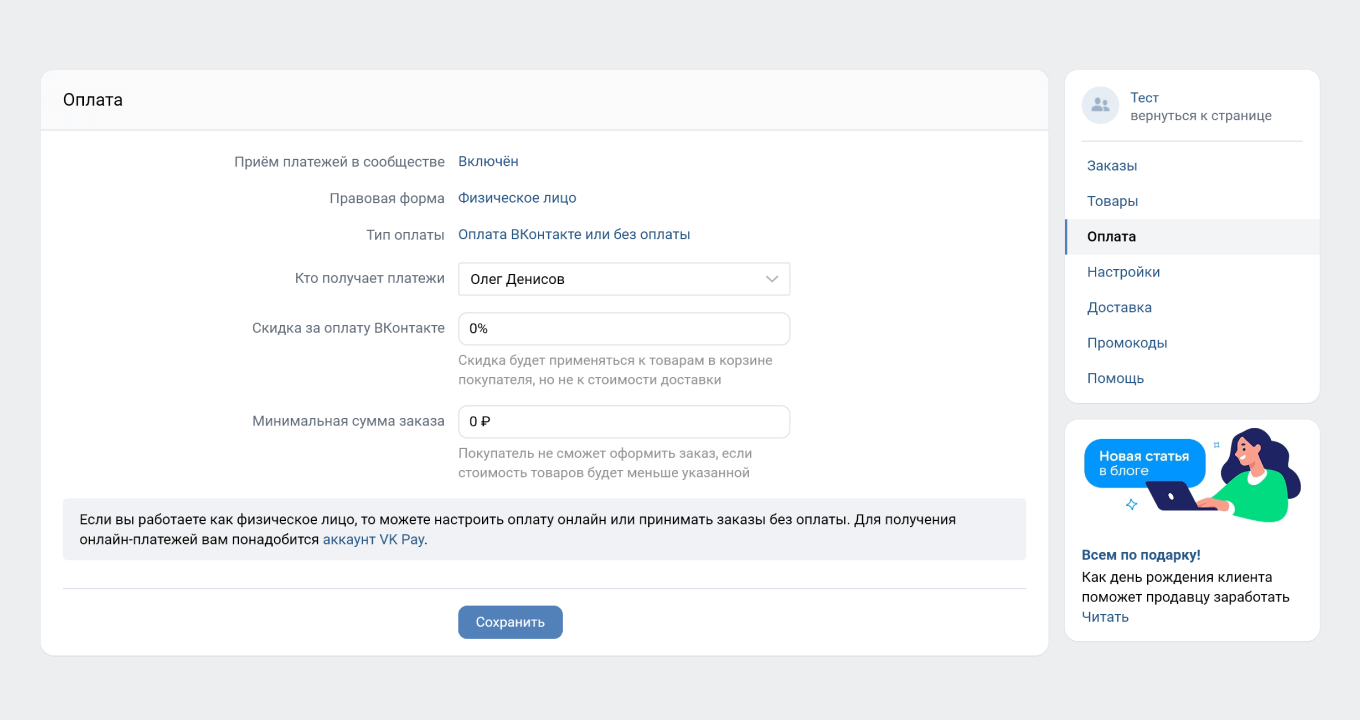Image resolution: width=1360 pixels, height=720 pixels.
Task: Change payment type Оплата ВКонтакте или без оплаты
Action: point(574,235)
